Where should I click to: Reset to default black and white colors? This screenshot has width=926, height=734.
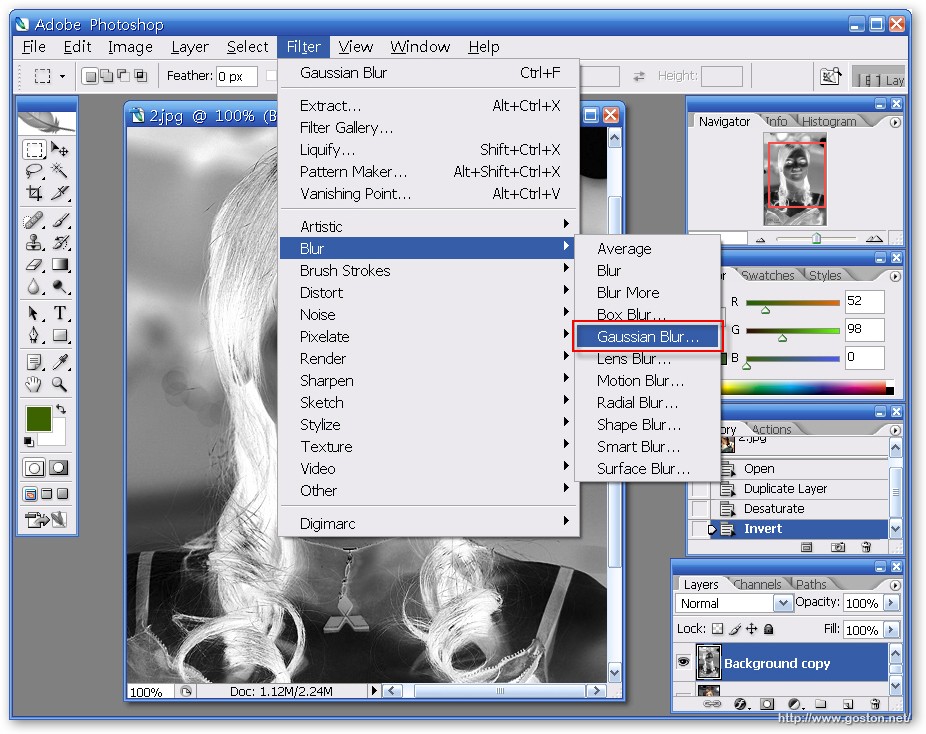28,441
